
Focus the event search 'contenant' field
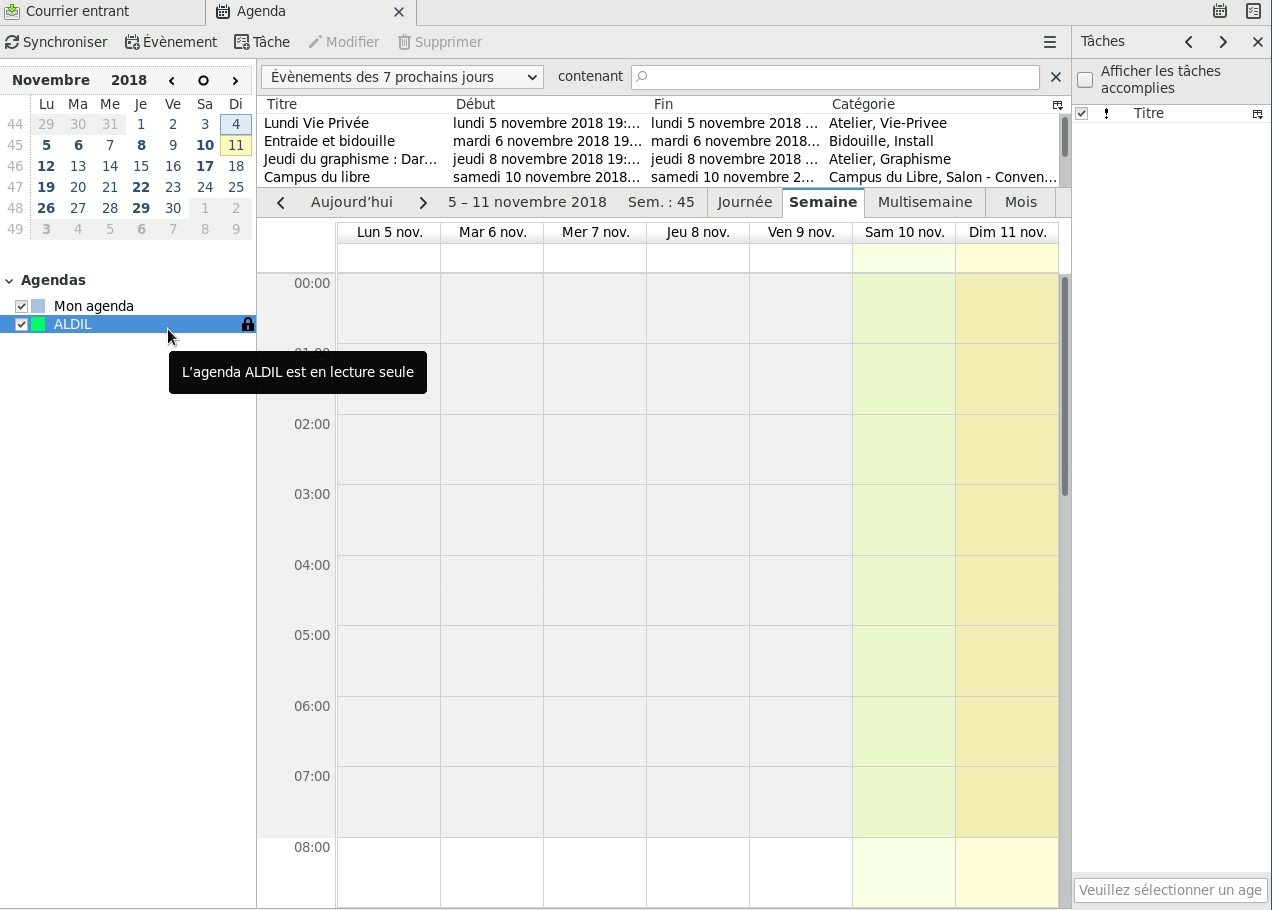pyautogui.click(x=835, y=77)
